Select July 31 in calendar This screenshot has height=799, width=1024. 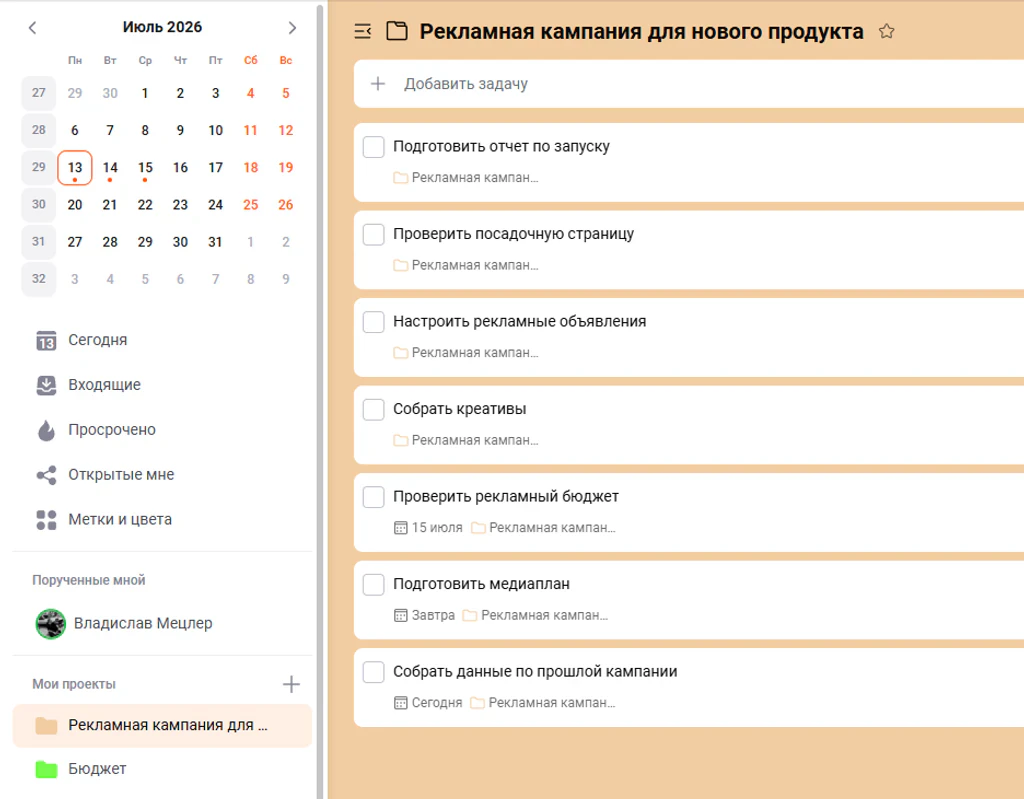click(215, 242)
